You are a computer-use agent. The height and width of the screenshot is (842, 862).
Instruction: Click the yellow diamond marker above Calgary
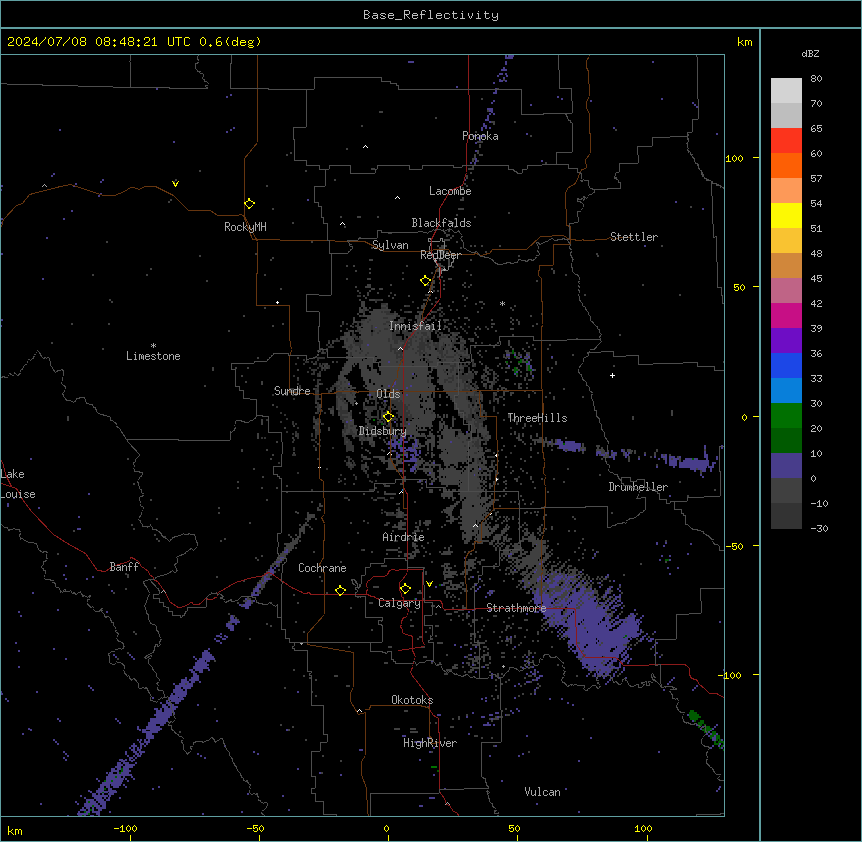[x=405, y=589]
